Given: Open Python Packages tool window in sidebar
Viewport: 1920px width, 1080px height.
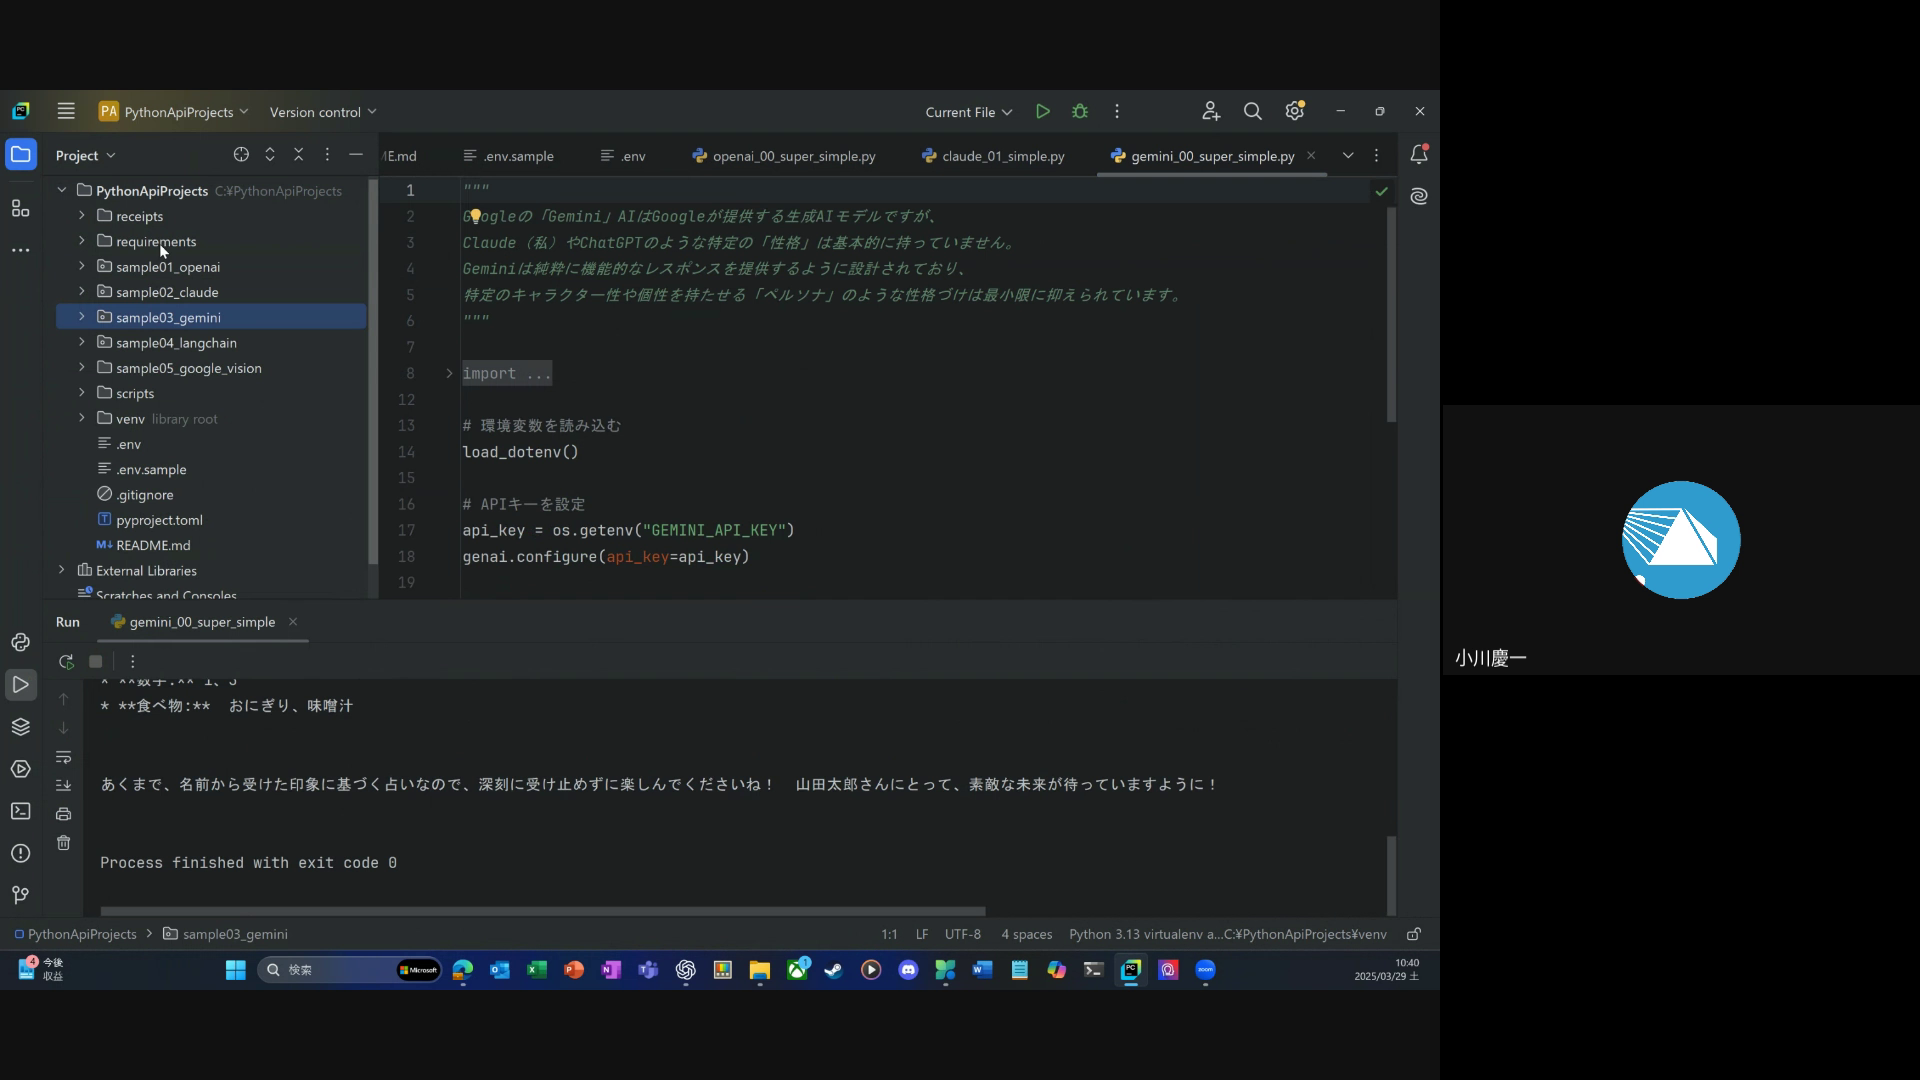Looking at the screenshot, I should coord(20,727).
